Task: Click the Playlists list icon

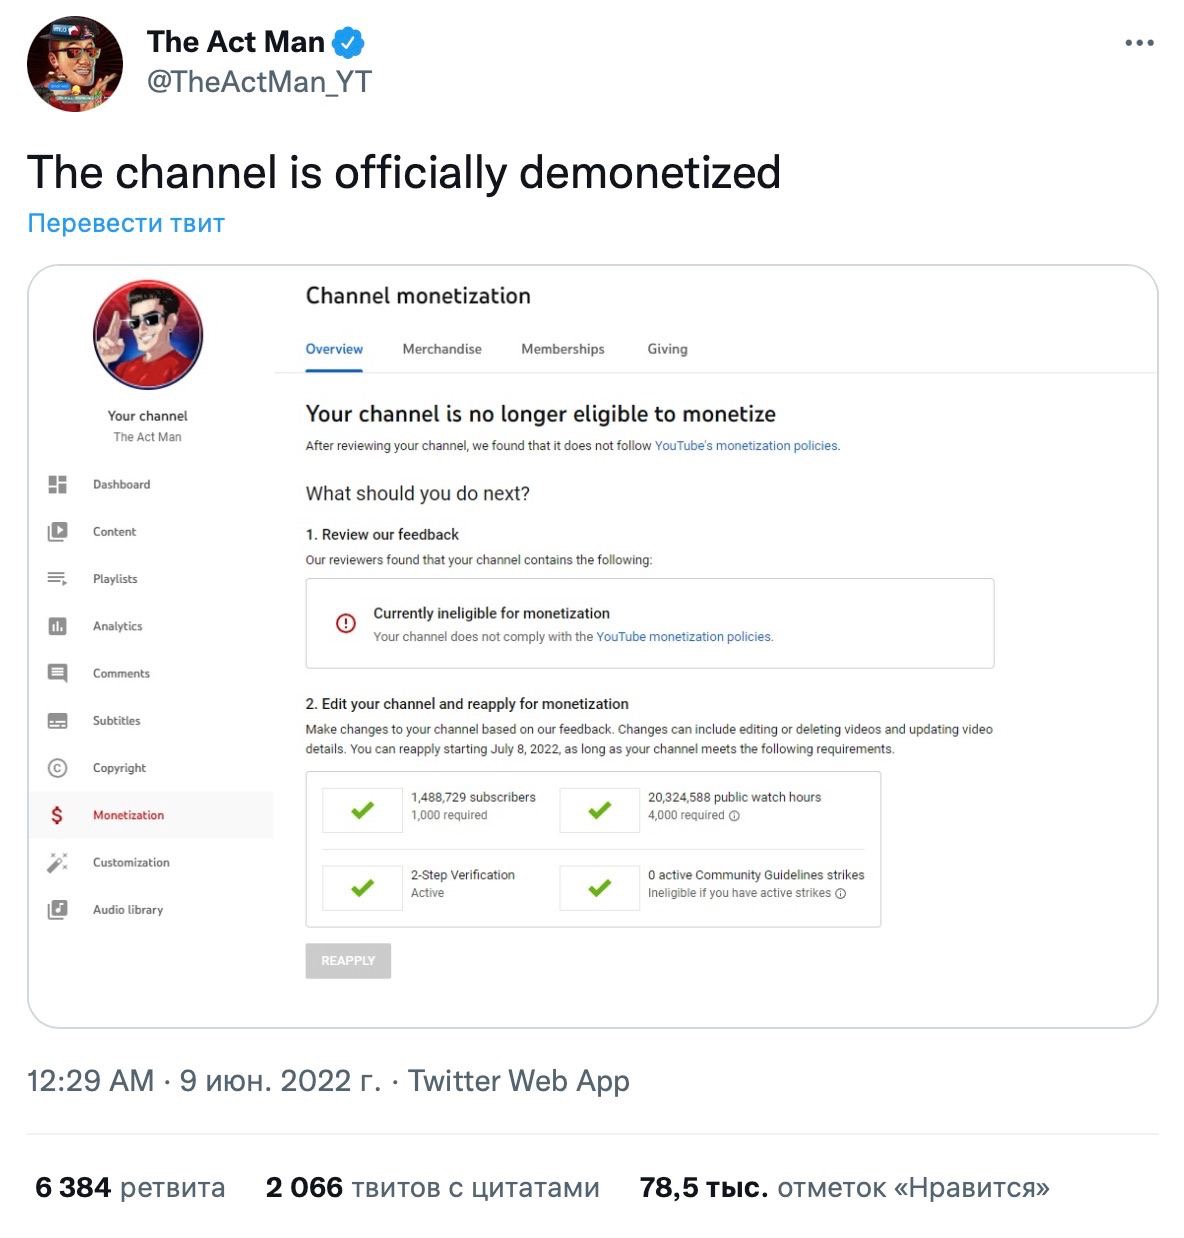Action: [57, 579]
